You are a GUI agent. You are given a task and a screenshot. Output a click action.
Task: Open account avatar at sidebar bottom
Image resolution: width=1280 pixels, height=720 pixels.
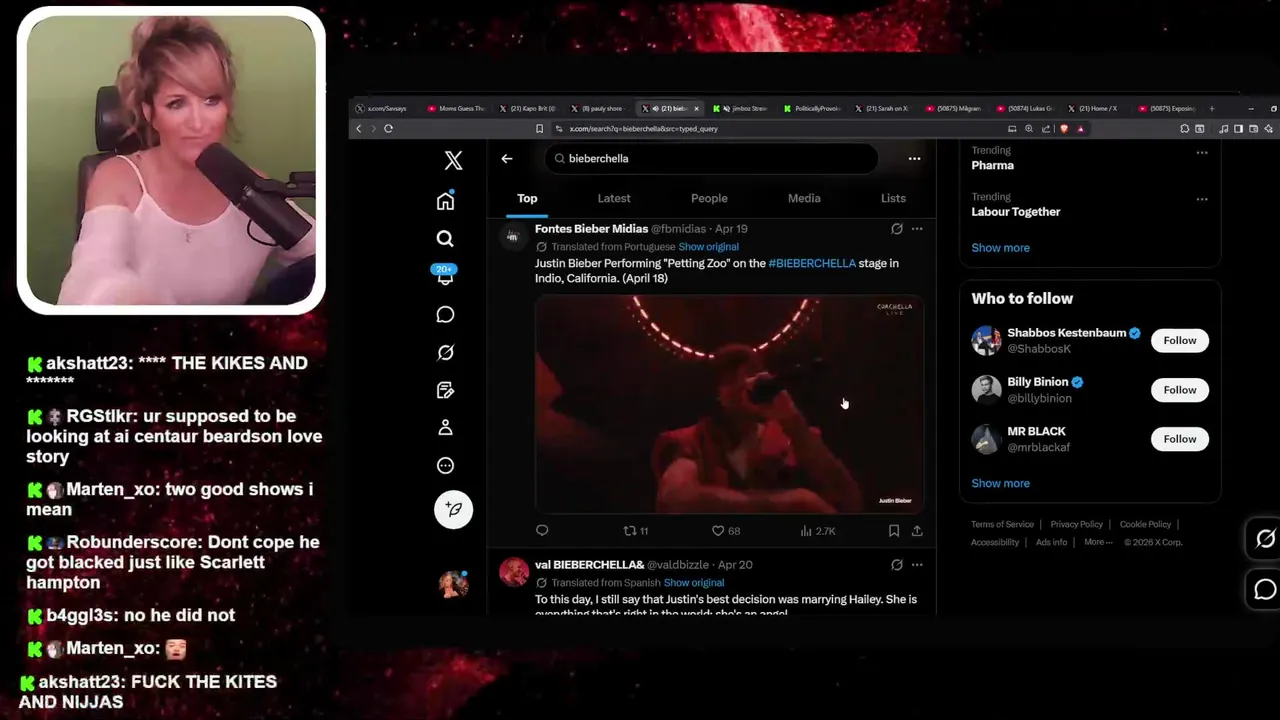pos(453,583)
